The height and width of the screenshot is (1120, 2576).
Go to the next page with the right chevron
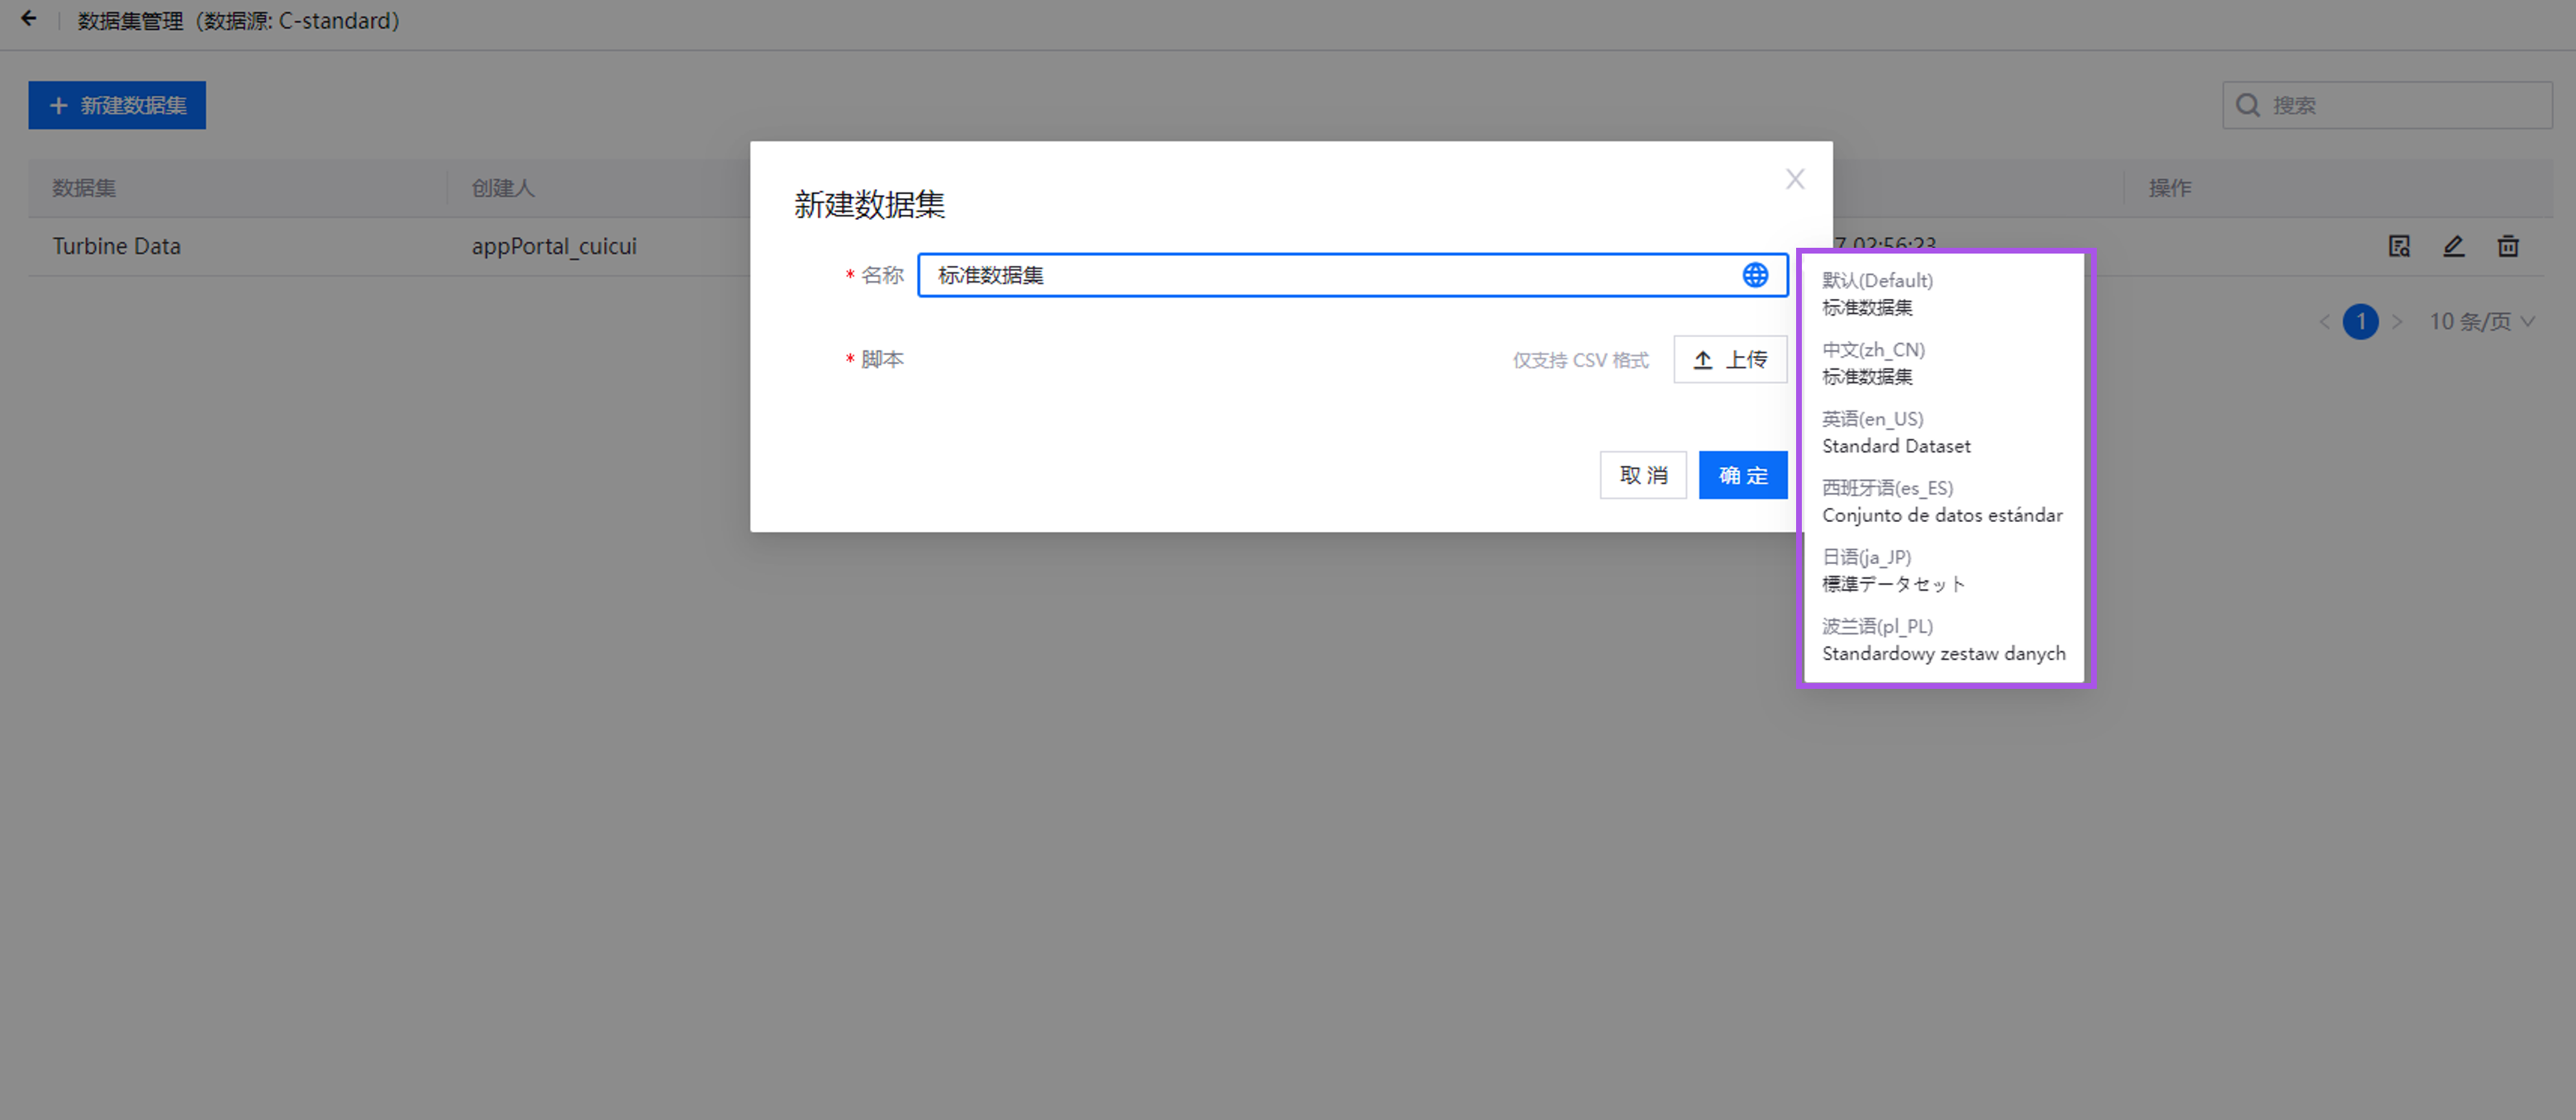pos(2397,322)
